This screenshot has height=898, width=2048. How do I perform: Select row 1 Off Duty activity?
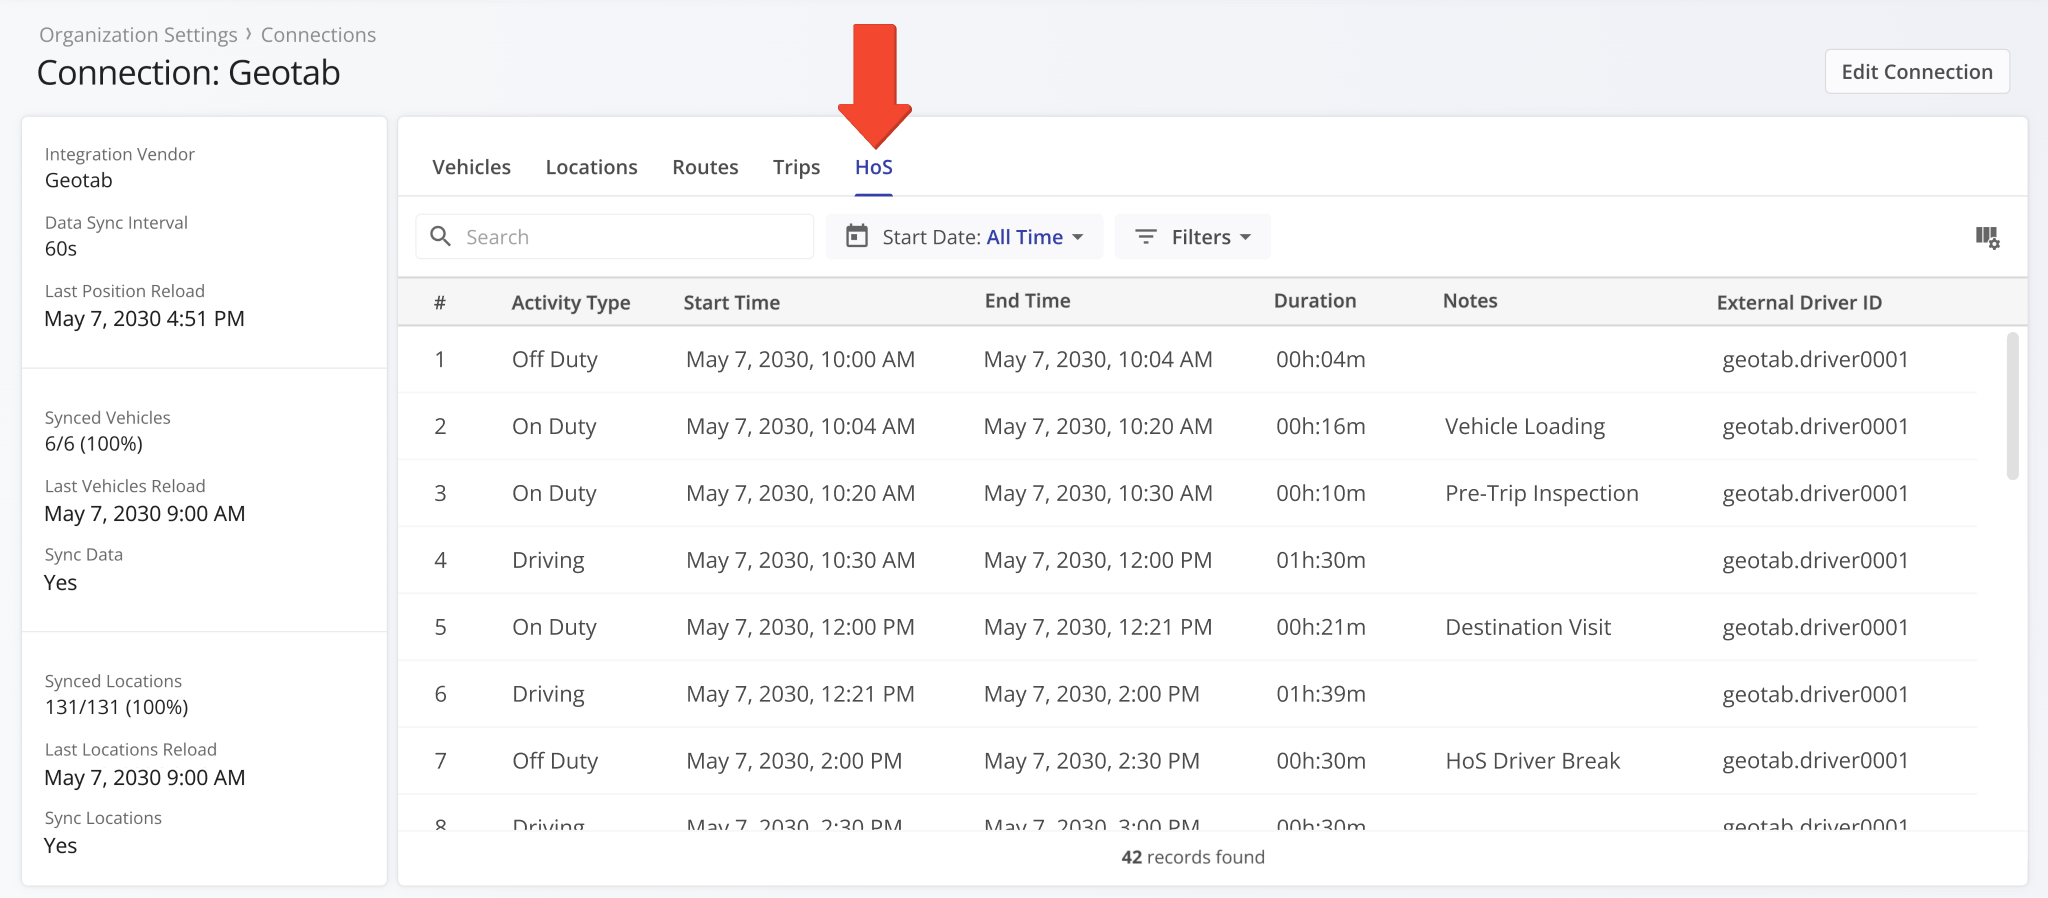pos(554,359)
